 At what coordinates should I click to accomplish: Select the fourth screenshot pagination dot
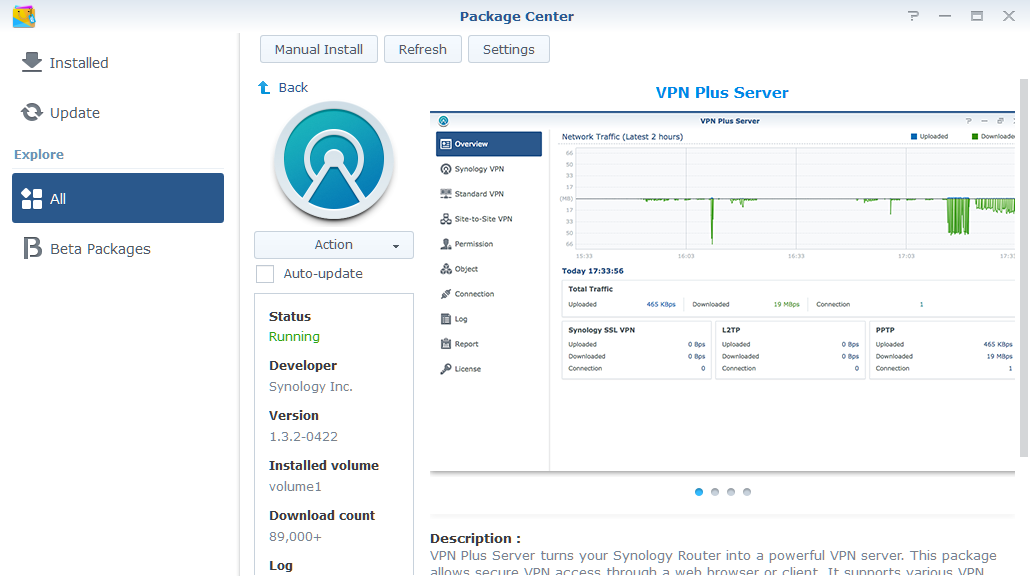(x=746, y=491)
